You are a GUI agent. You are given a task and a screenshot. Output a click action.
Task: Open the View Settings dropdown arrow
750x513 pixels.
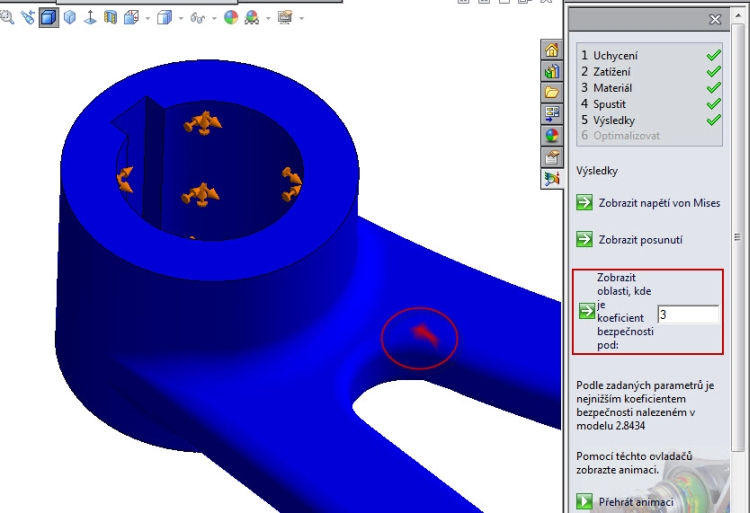(x=301, y=19)
